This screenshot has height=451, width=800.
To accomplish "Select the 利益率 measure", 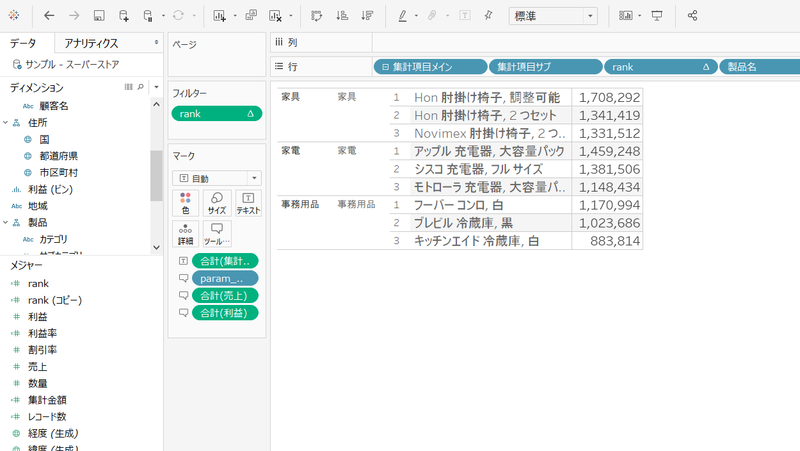I will pyautogui.click(x=42, y=333).
